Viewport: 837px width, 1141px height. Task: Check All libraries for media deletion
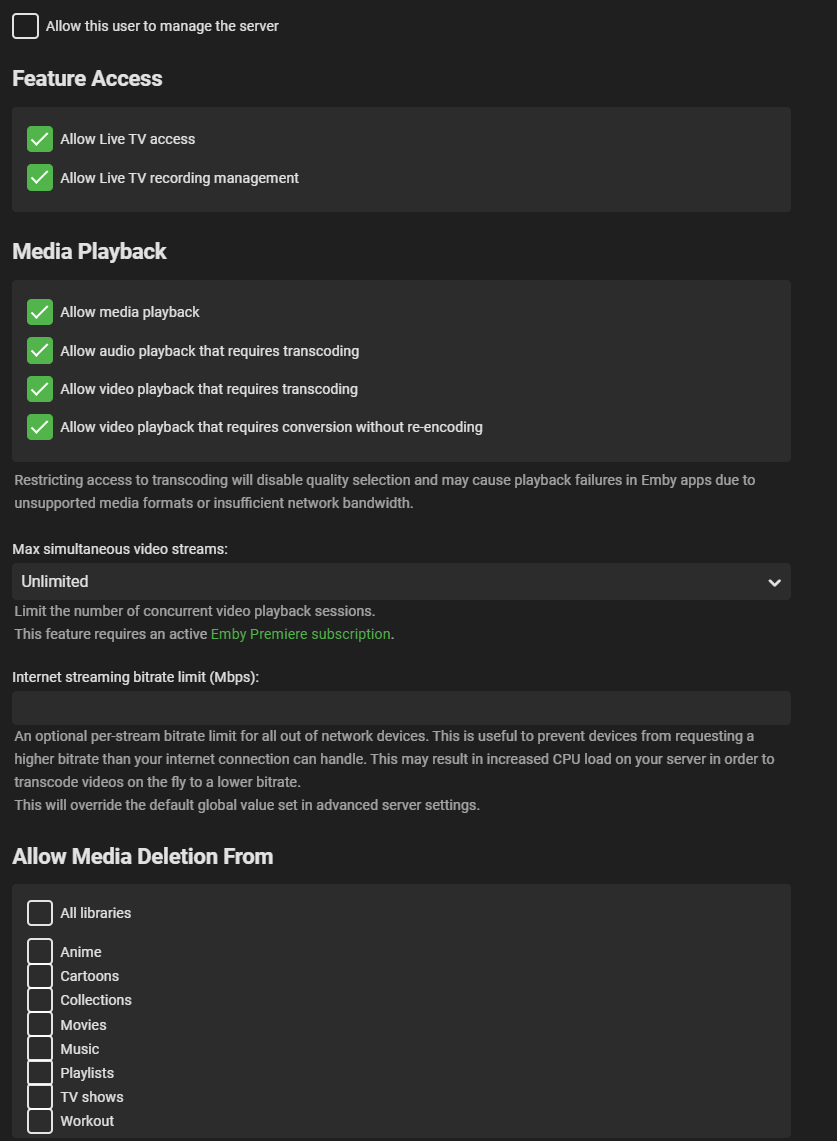[x=40, y=913]
